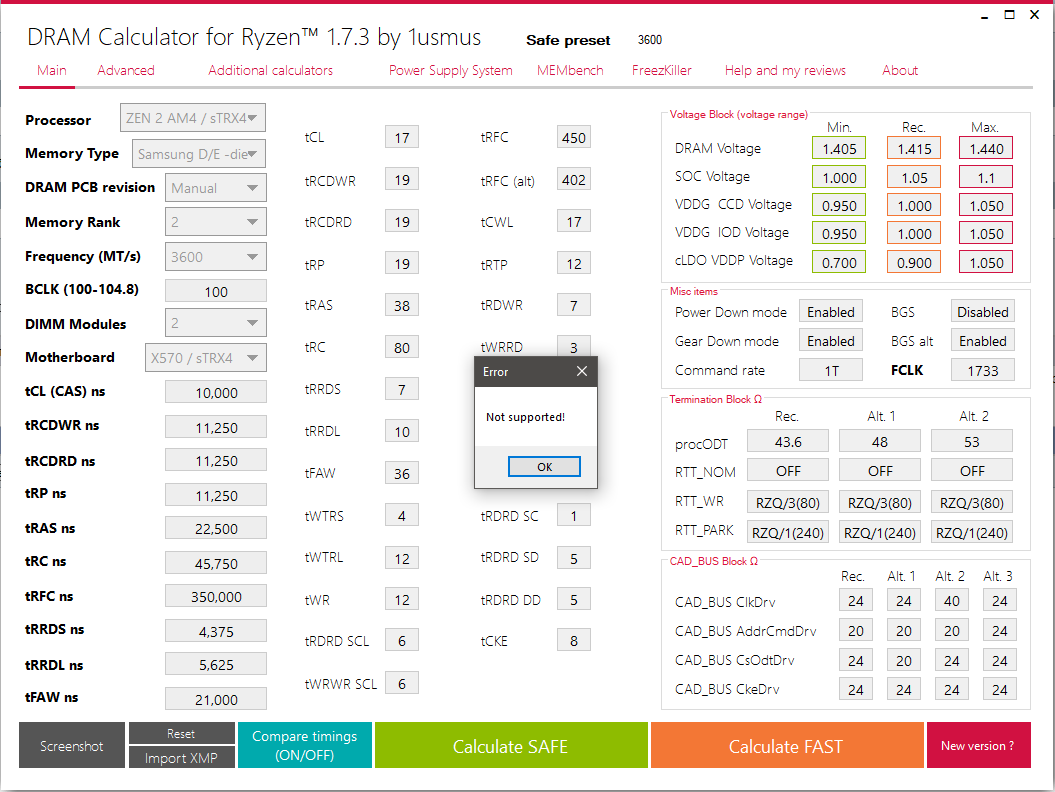The width and height of the screenshot is (1055, 792).
Task: Open the Power Supply System tab
Action: 451,71
